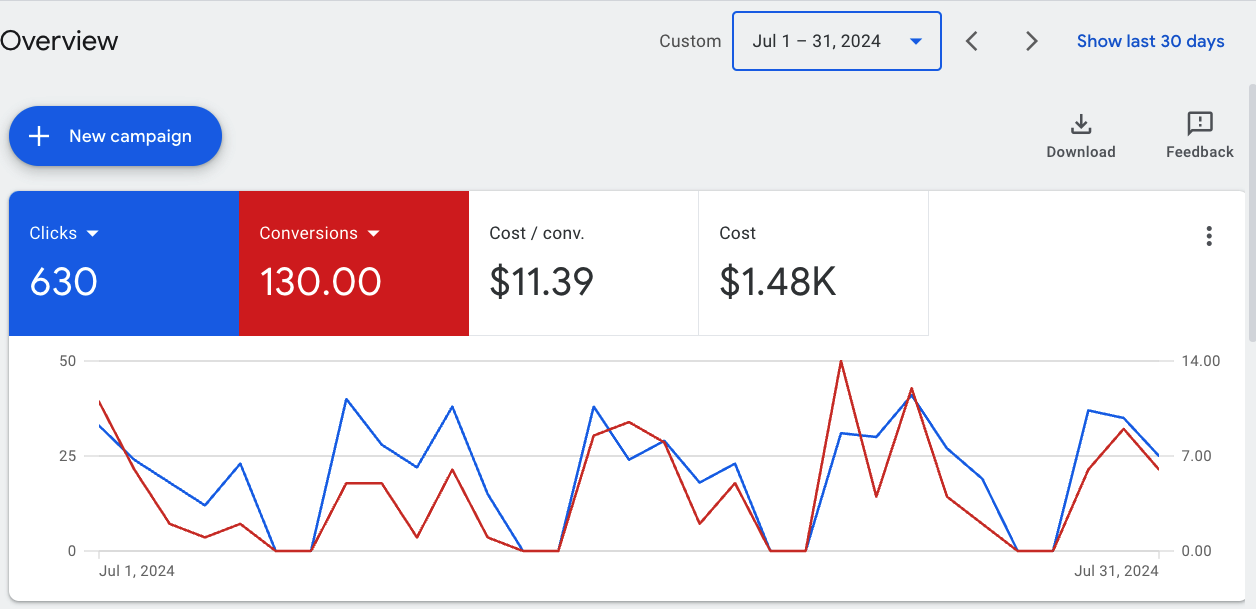This screenshot has height=609, width=1256.
Task: Expand the Jul 1 – 31, 2024 date picker
Action: click(836, 41)
